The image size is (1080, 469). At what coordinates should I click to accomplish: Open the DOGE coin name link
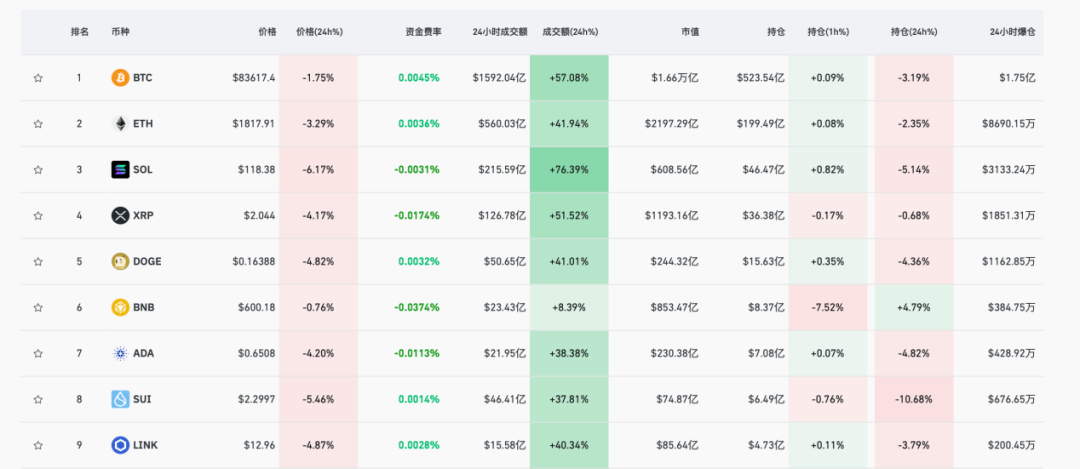click(x=147, y=262)
